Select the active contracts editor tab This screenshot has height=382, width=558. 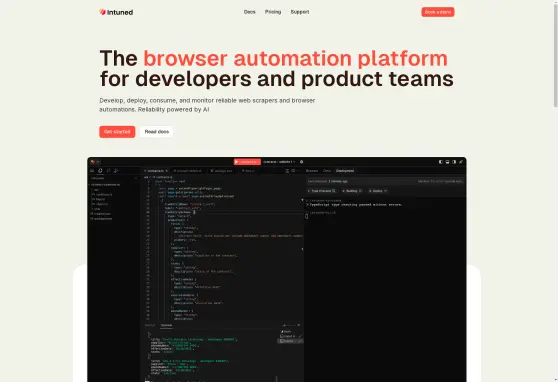point(156,171)
